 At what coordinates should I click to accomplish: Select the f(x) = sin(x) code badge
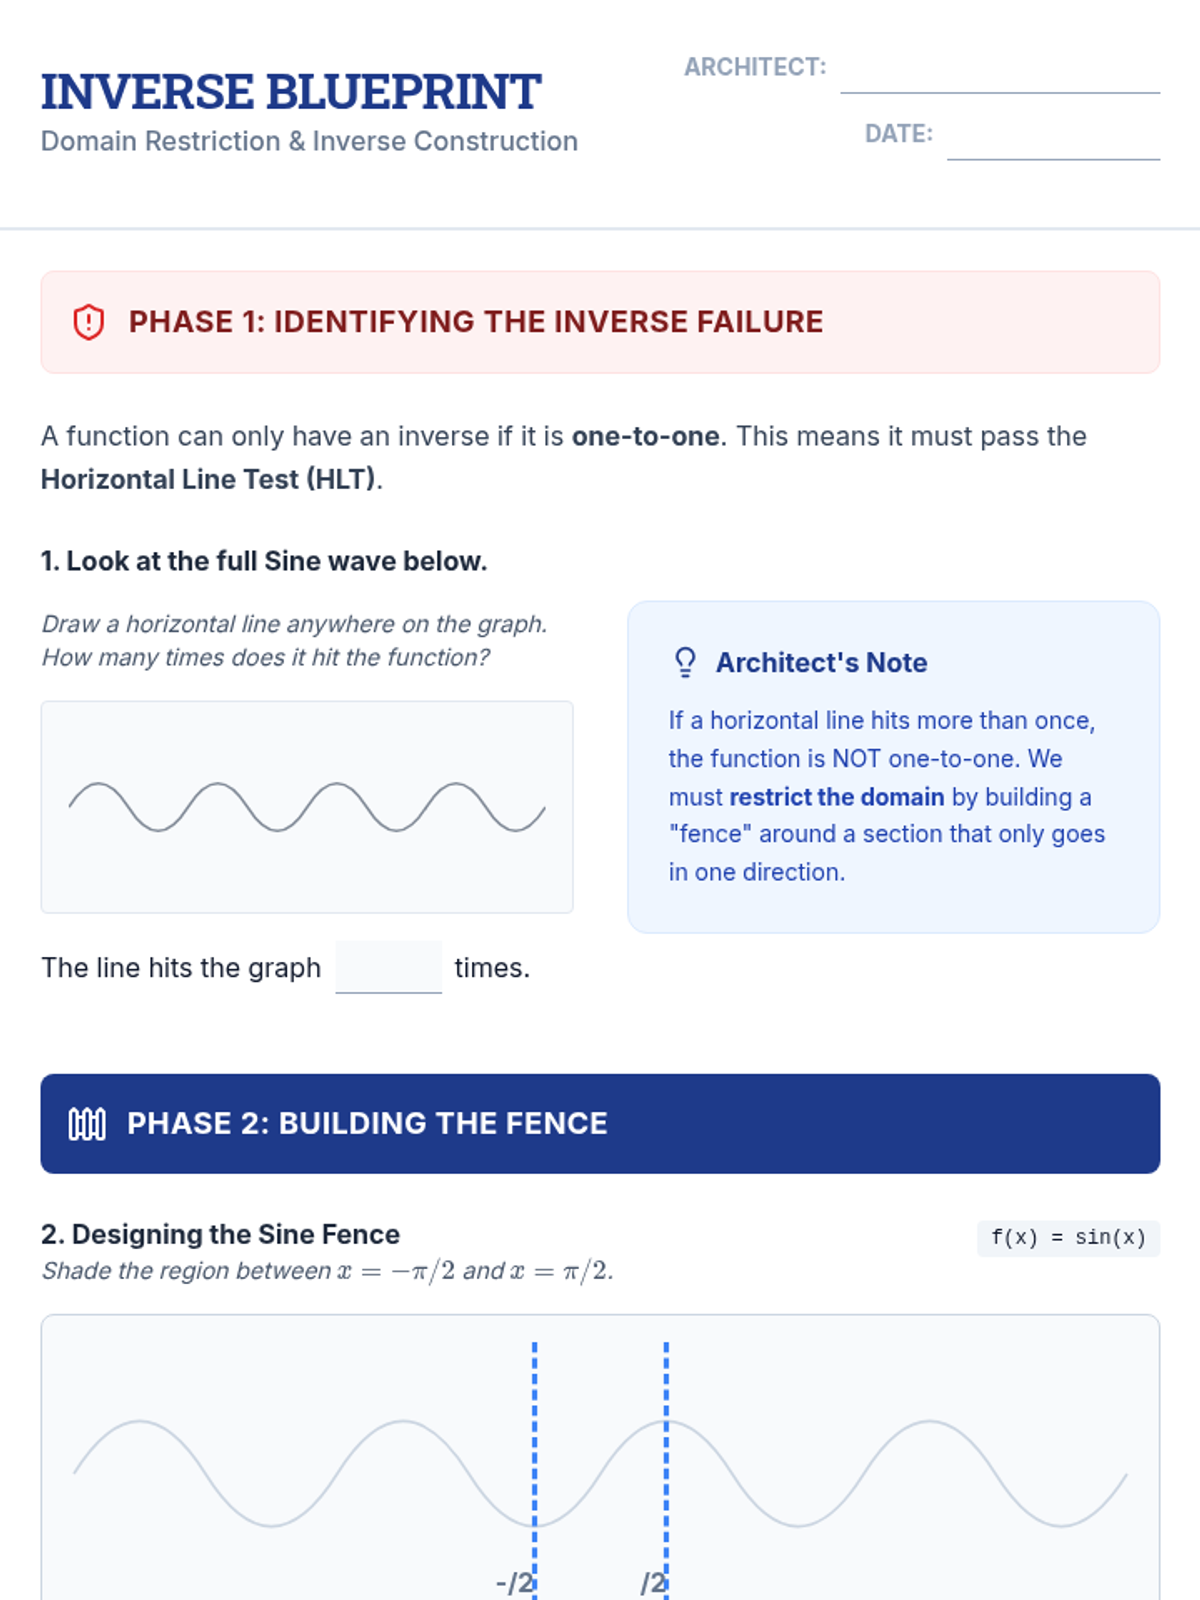pyautogui.click(x=1068, y=1238)
